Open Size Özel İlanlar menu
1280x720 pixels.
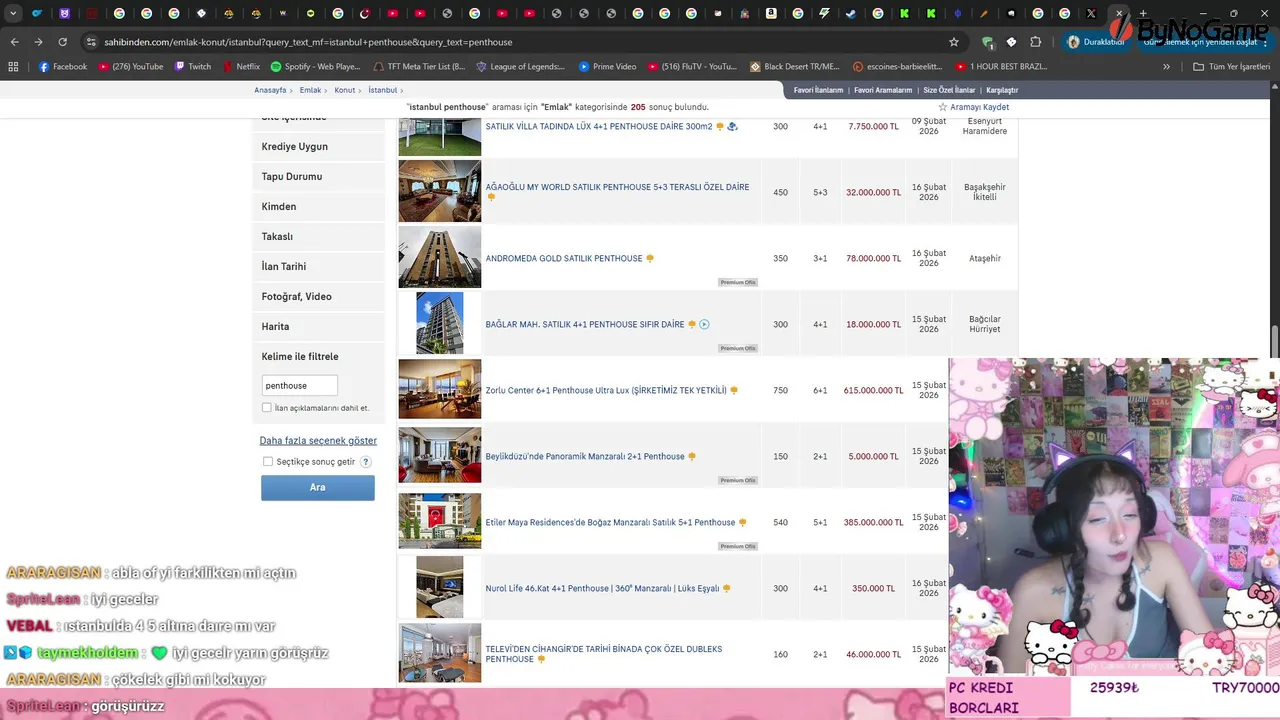[x=949, y=90]
